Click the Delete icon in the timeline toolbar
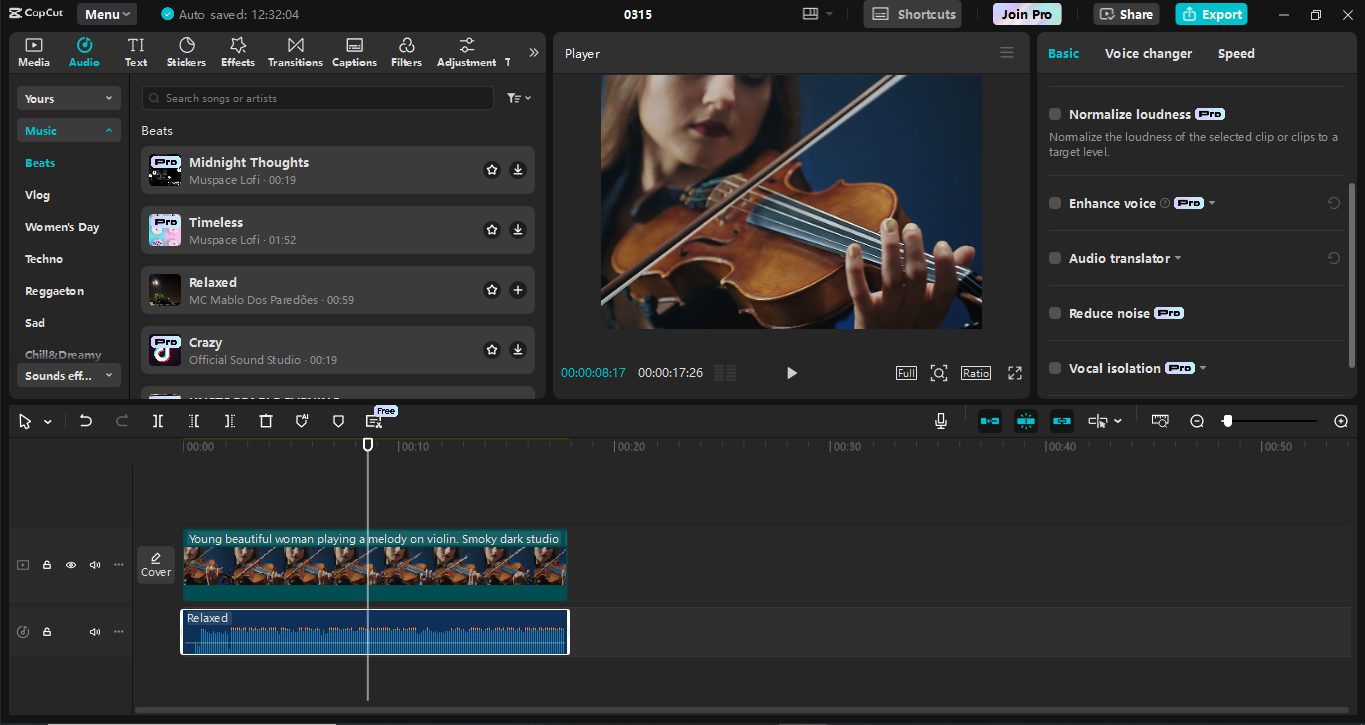Screen dimensions: 1365x725 pos(265,421)
